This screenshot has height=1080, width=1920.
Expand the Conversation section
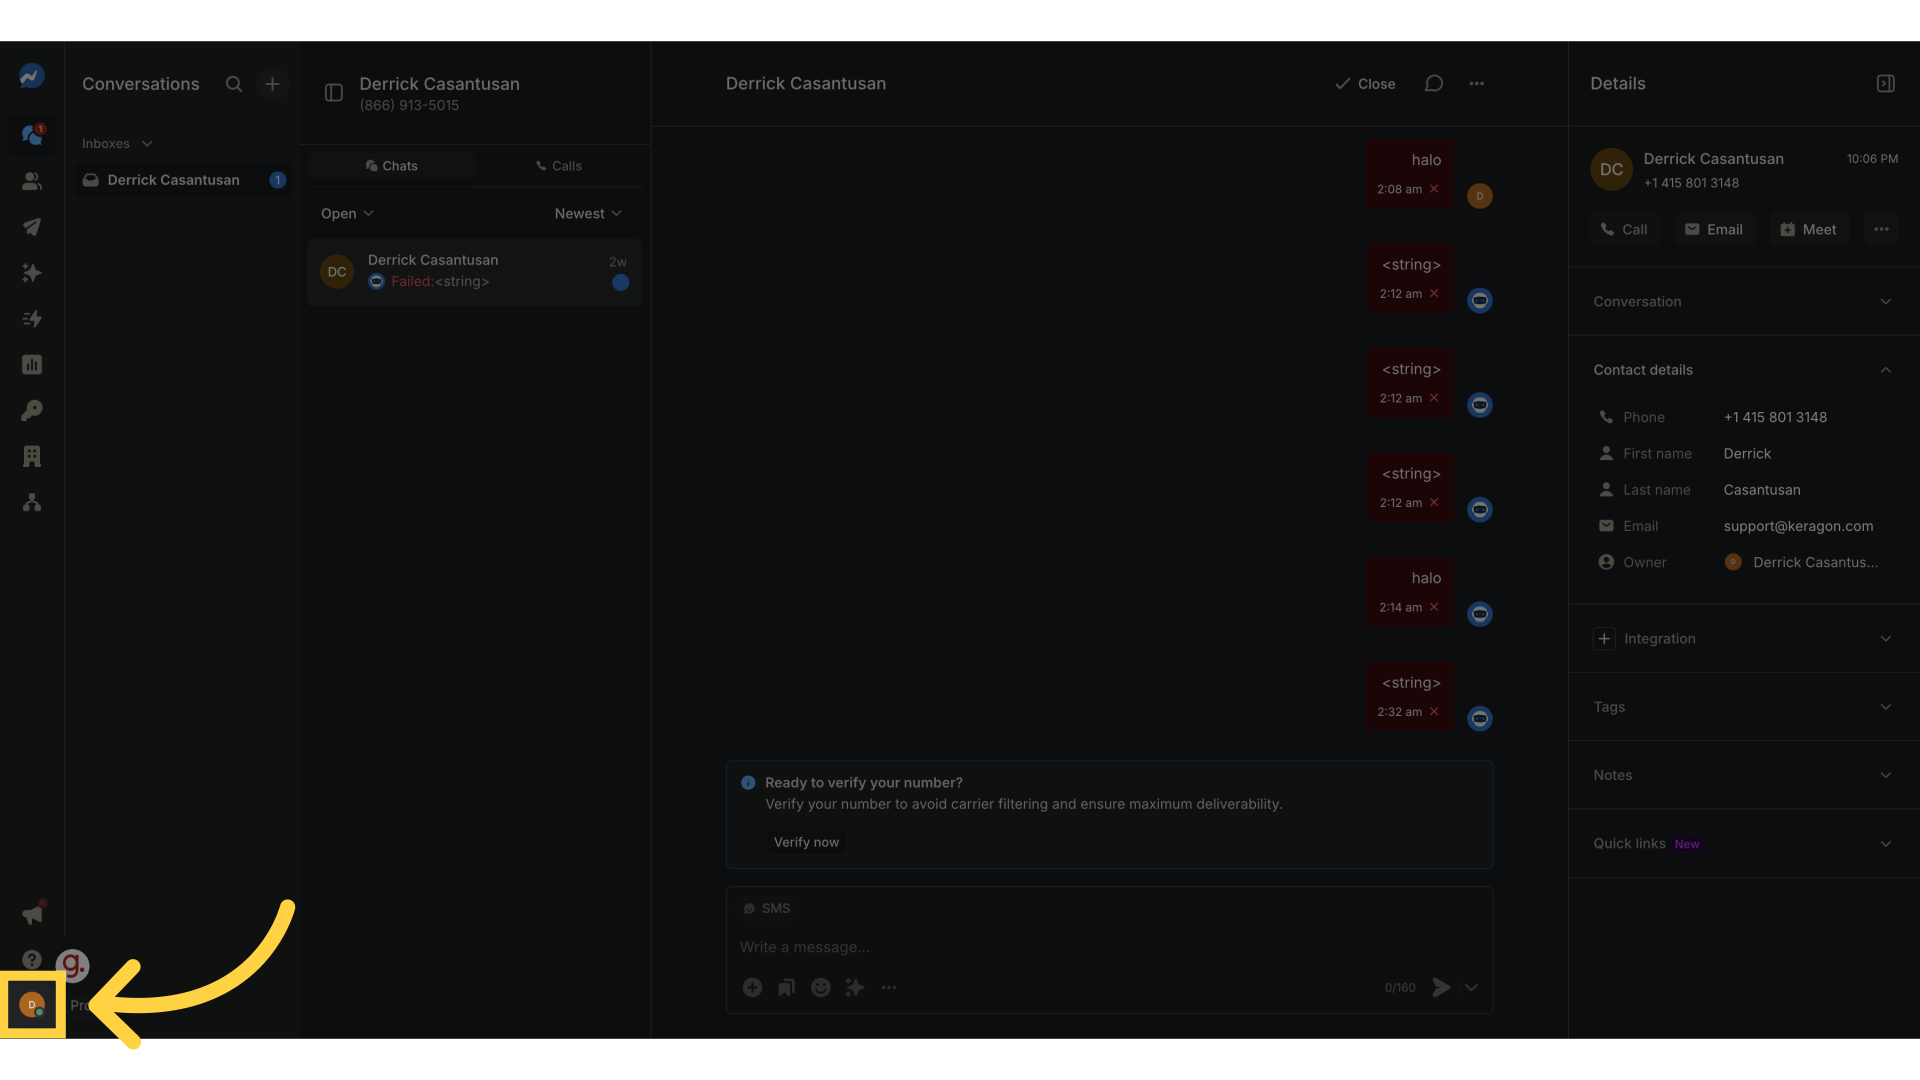point(1743,302)
